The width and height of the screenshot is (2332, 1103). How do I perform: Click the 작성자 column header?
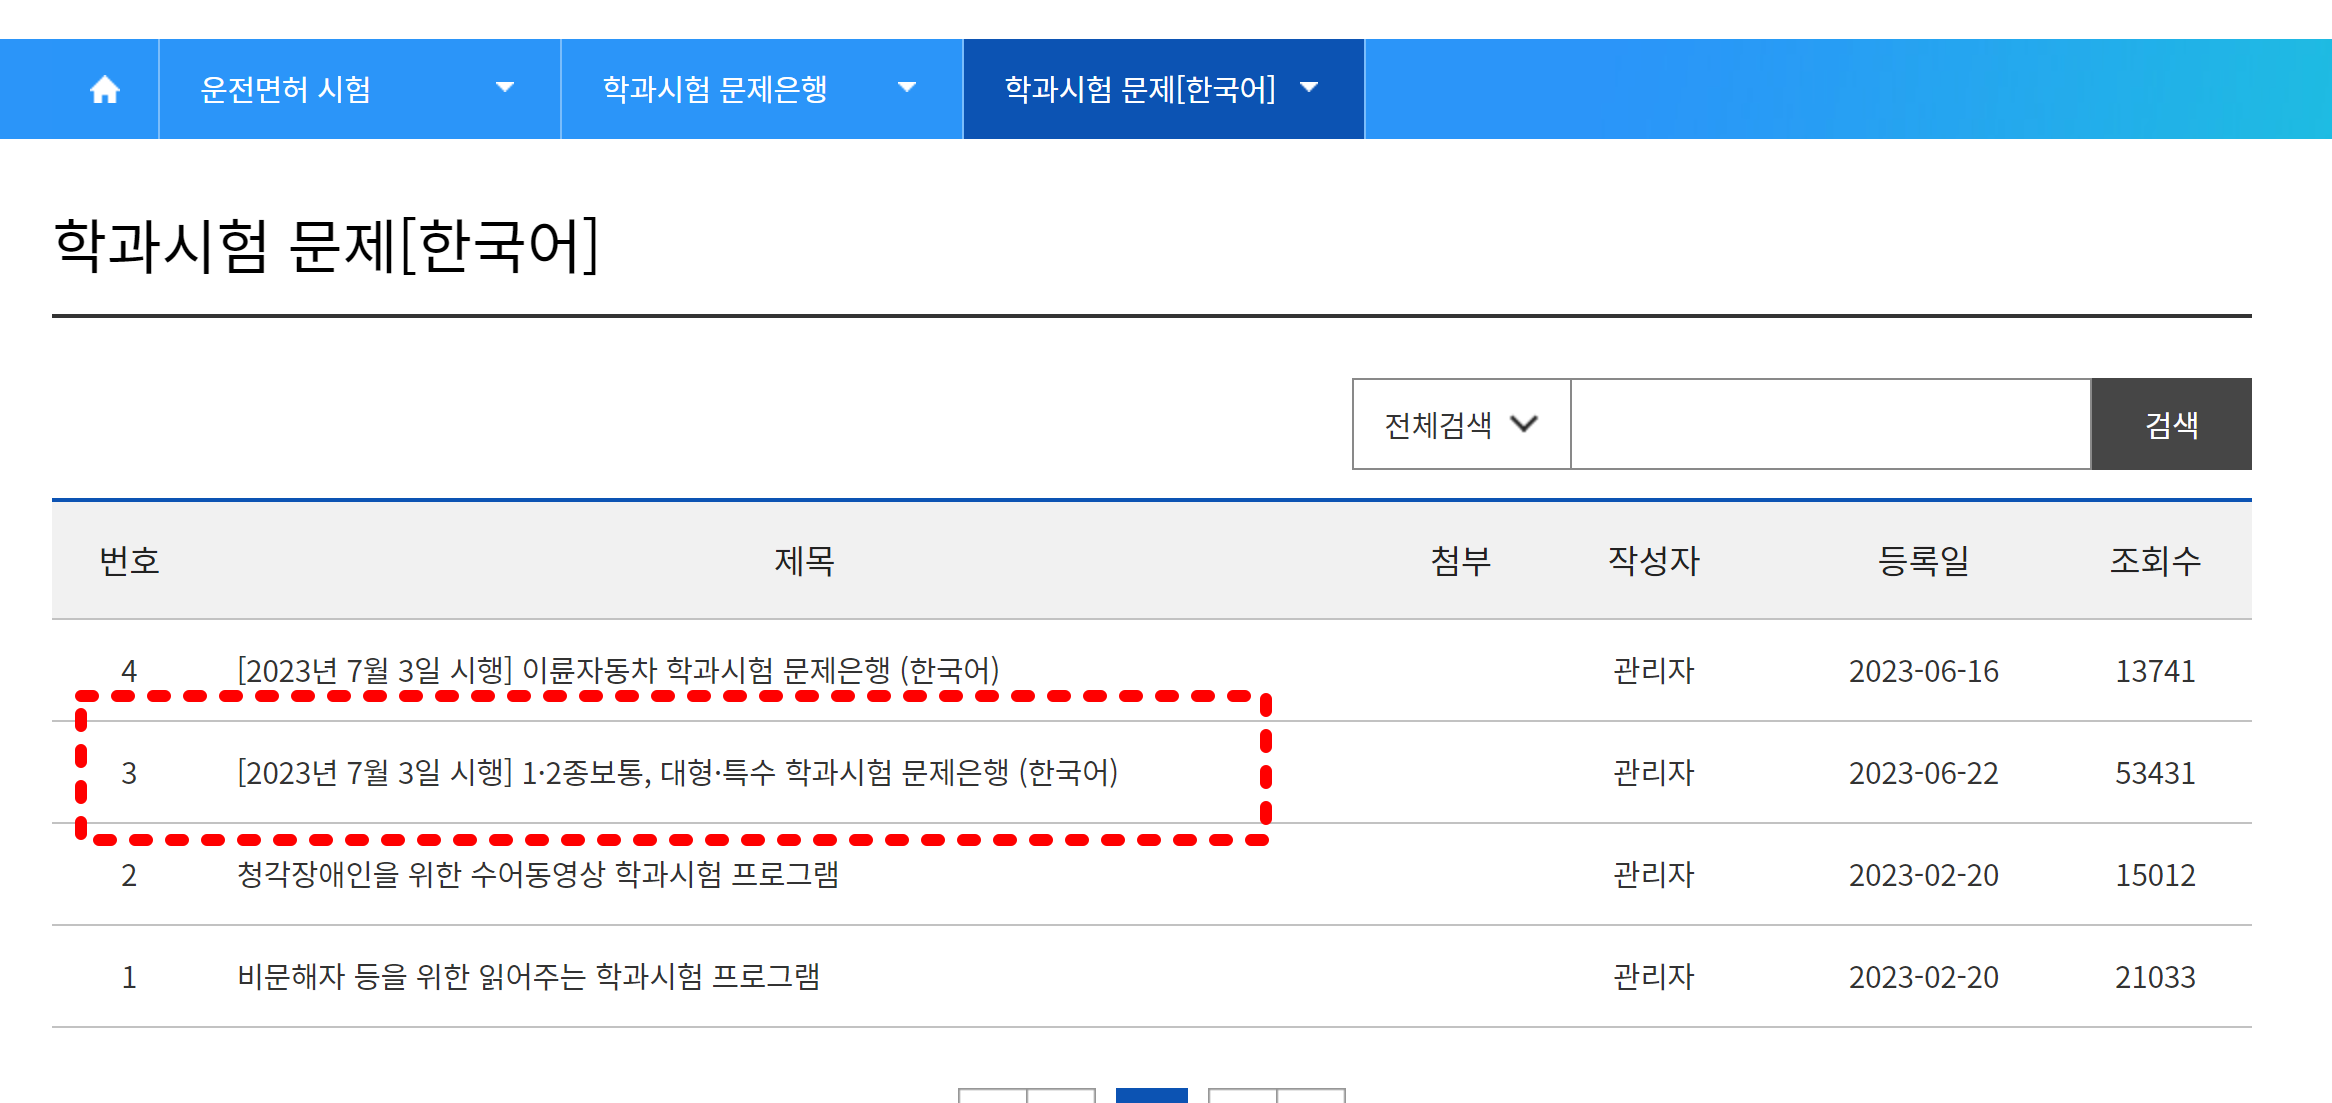pyautogui.click(x=1653, y=561)
